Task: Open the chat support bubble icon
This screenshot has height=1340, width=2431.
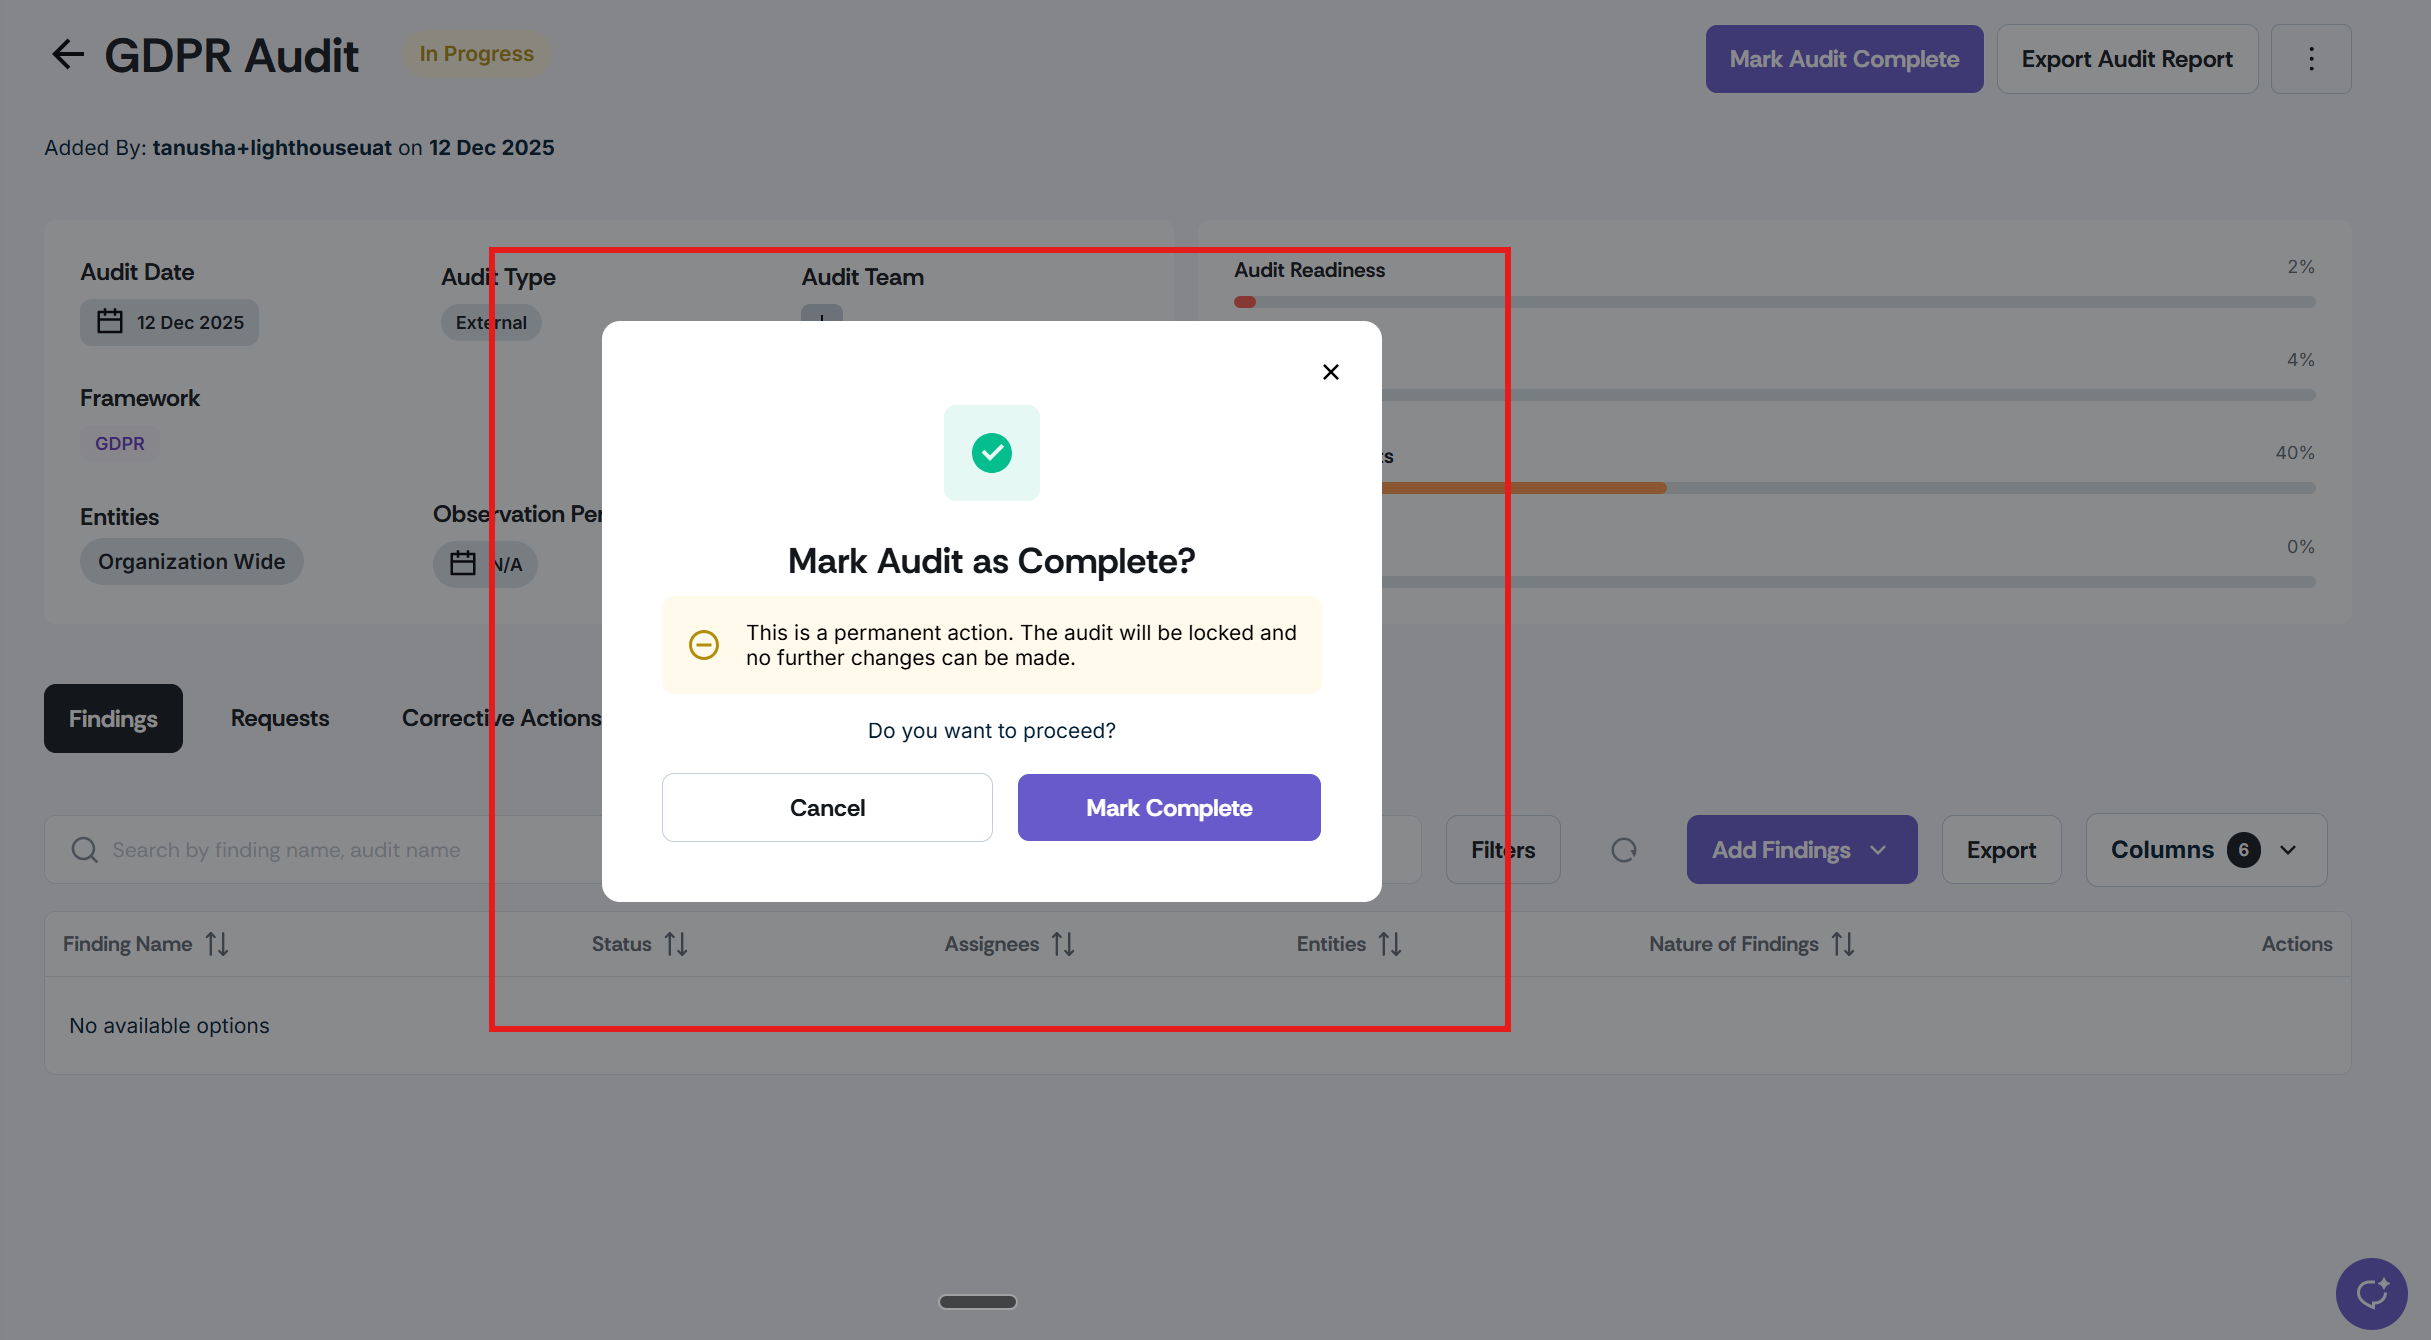Action: click(x=2370, y=1293)
